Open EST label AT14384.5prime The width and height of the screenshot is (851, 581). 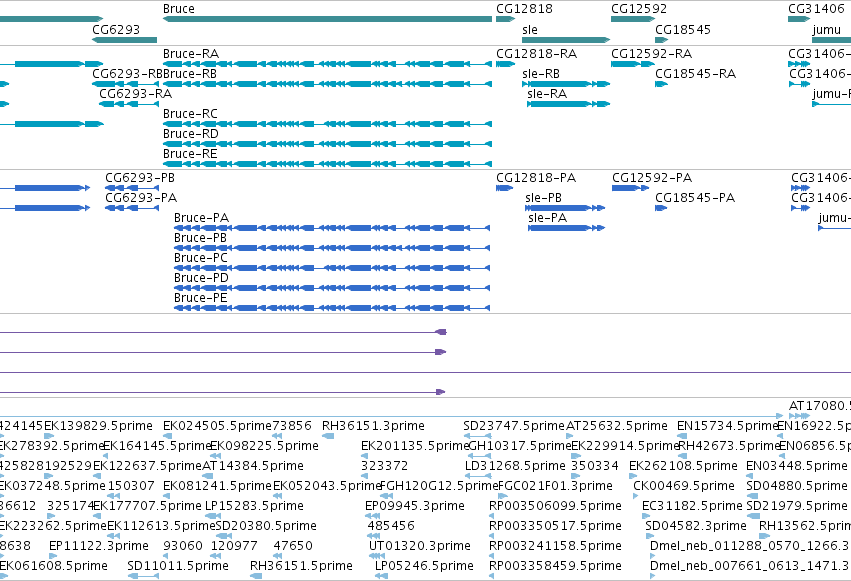click(x=253, y=466)
